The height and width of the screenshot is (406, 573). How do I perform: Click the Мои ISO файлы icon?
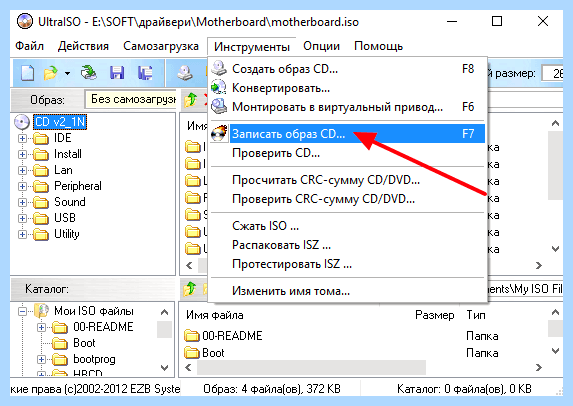41,311
